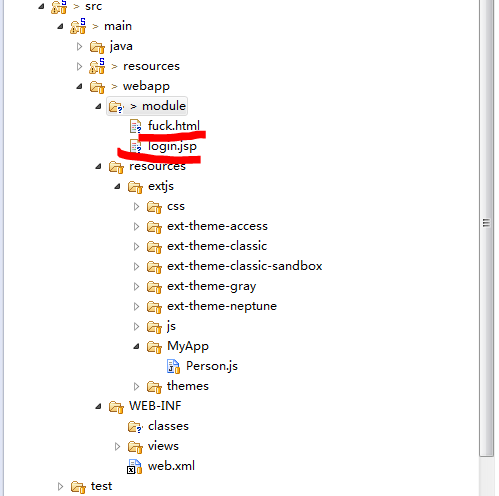Expand the ext-theme-gray folder arrow
The height and width of the screenshot is (496, 499).
point(136,287)
